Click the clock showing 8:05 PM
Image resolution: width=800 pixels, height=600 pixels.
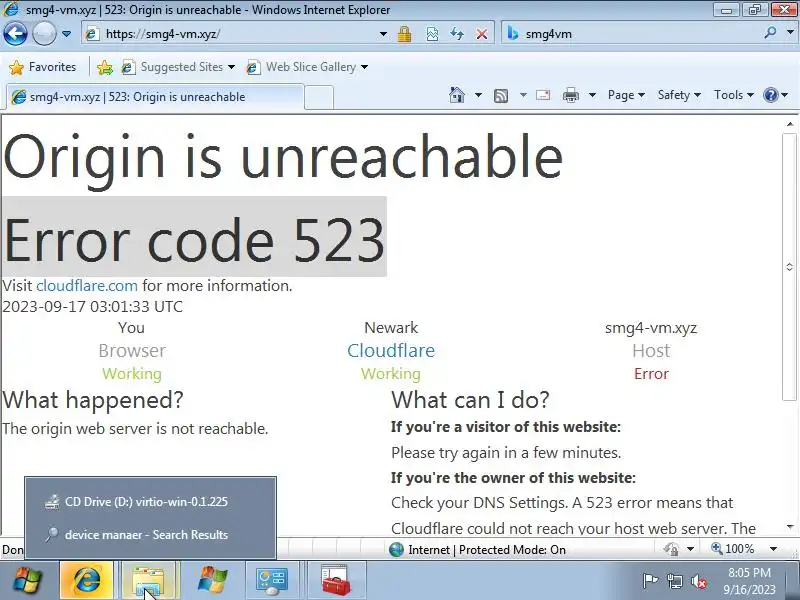(x=749, y=581)
